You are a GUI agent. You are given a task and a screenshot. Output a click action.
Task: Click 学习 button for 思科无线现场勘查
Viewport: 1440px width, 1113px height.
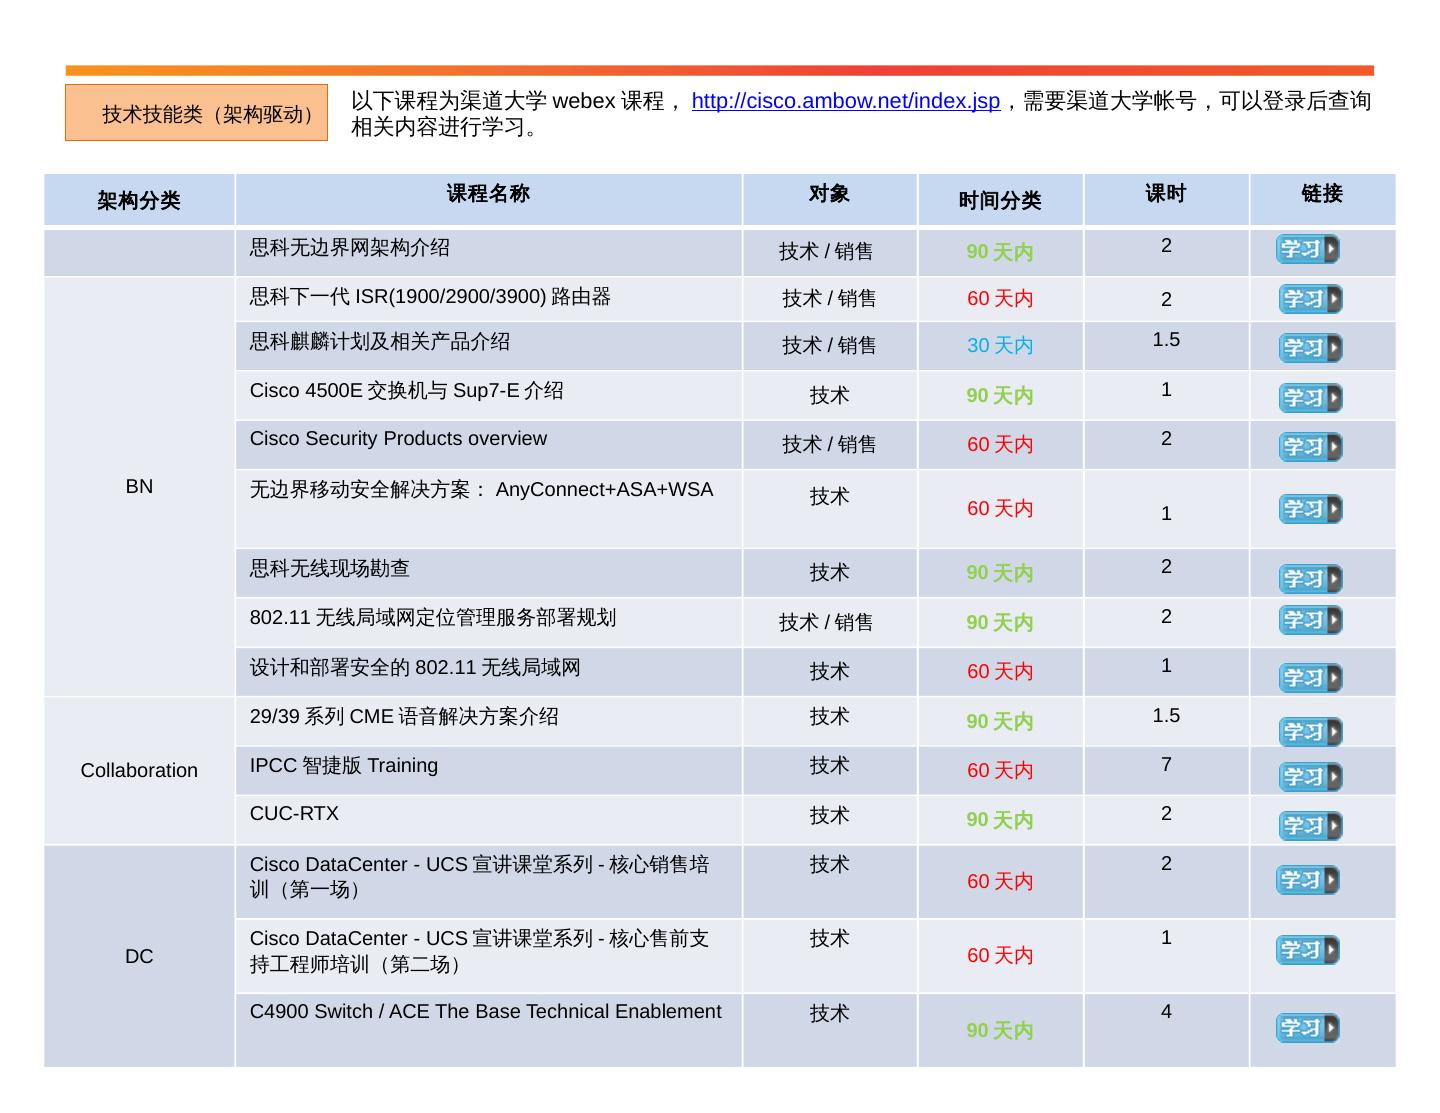pyautogui.click(x=1310, y=579)
